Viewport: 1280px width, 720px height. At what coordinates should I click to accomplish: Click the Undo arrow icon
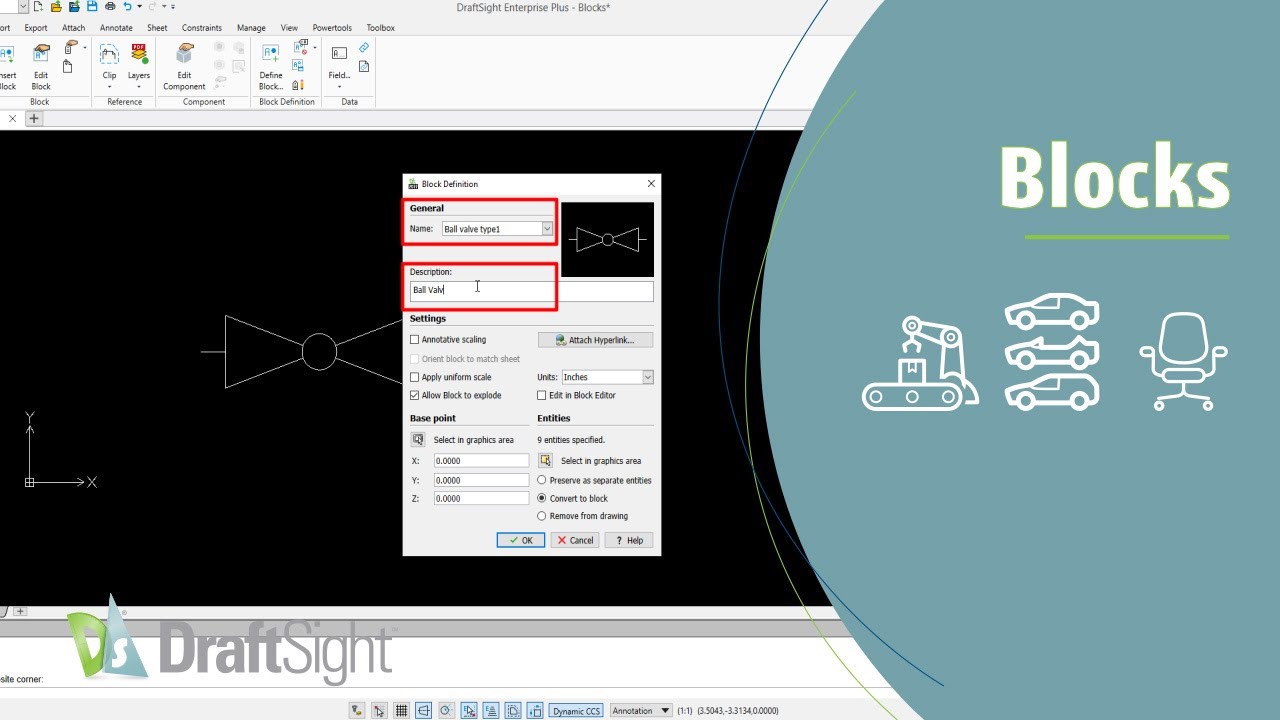coord(127,7)
